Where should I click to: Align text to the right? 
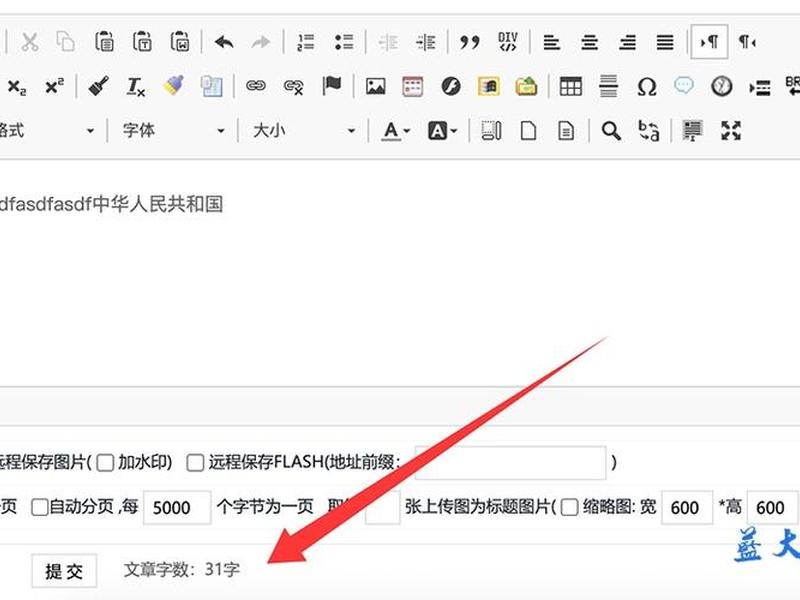pos(628,42)
